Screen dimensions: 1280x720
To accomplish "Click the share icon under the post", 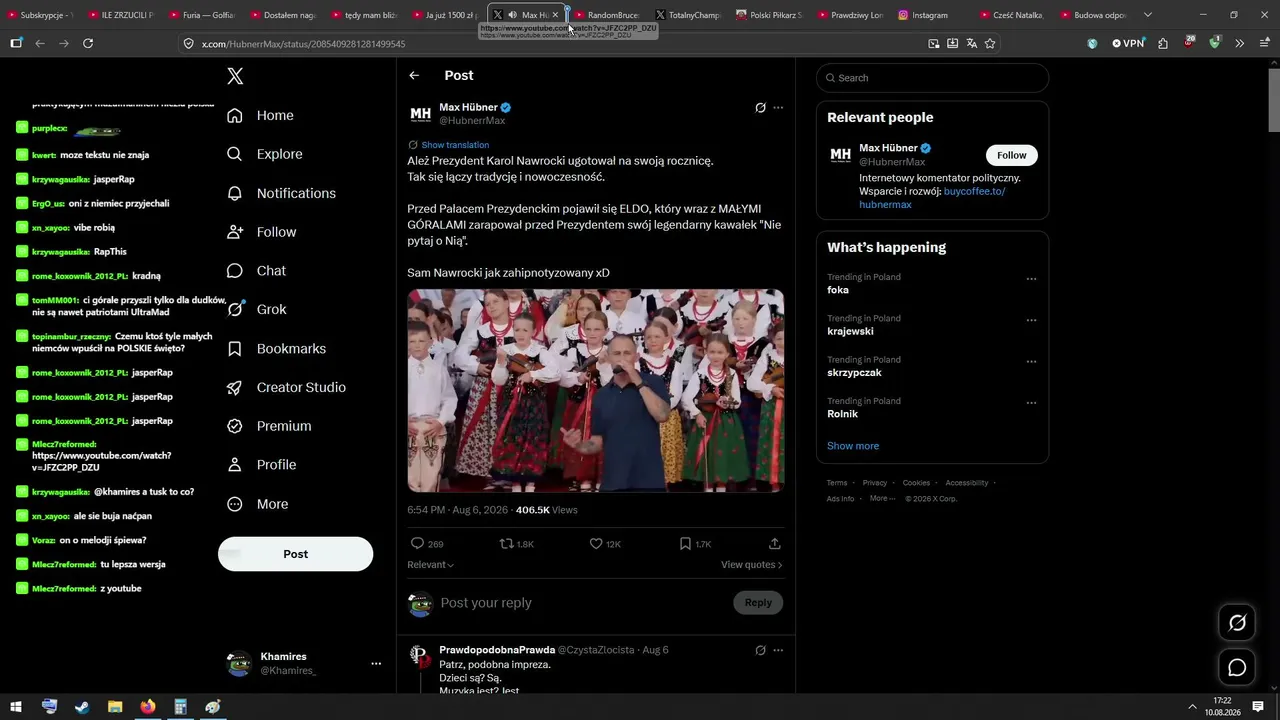I will coord(774,544).
